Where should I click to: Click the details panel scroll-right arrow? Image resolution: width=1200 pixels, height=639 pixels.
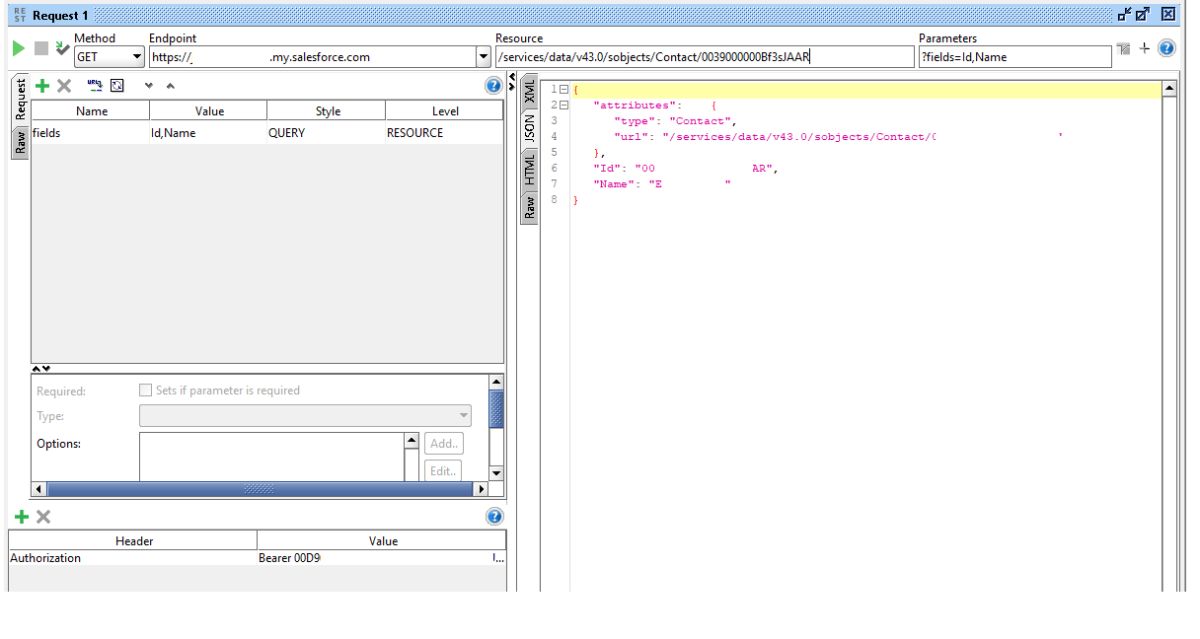coord(479,489)
